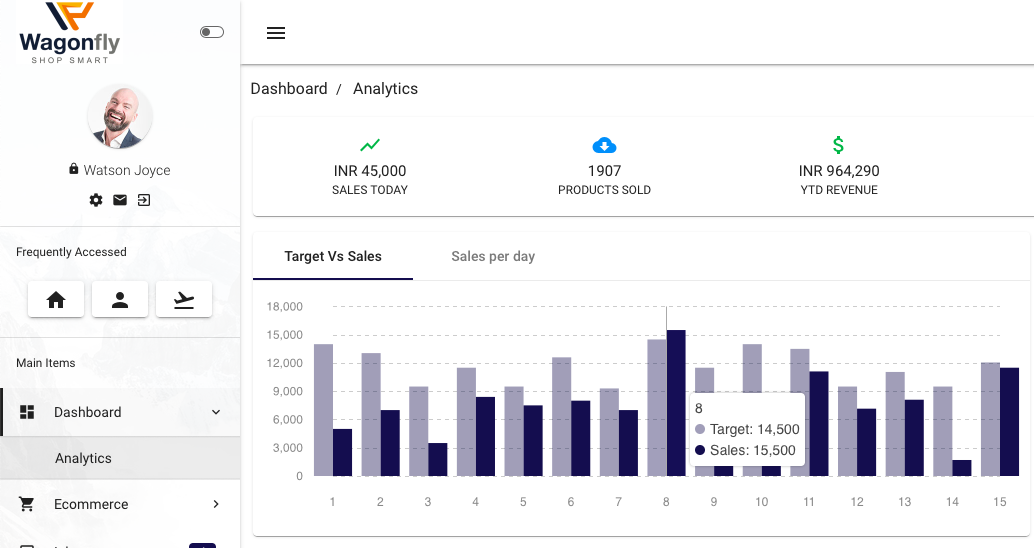The height and width of the screenshot is (548, 1034).
Task: Click the Target bar for day 10
Action: (x=752, y=368)
